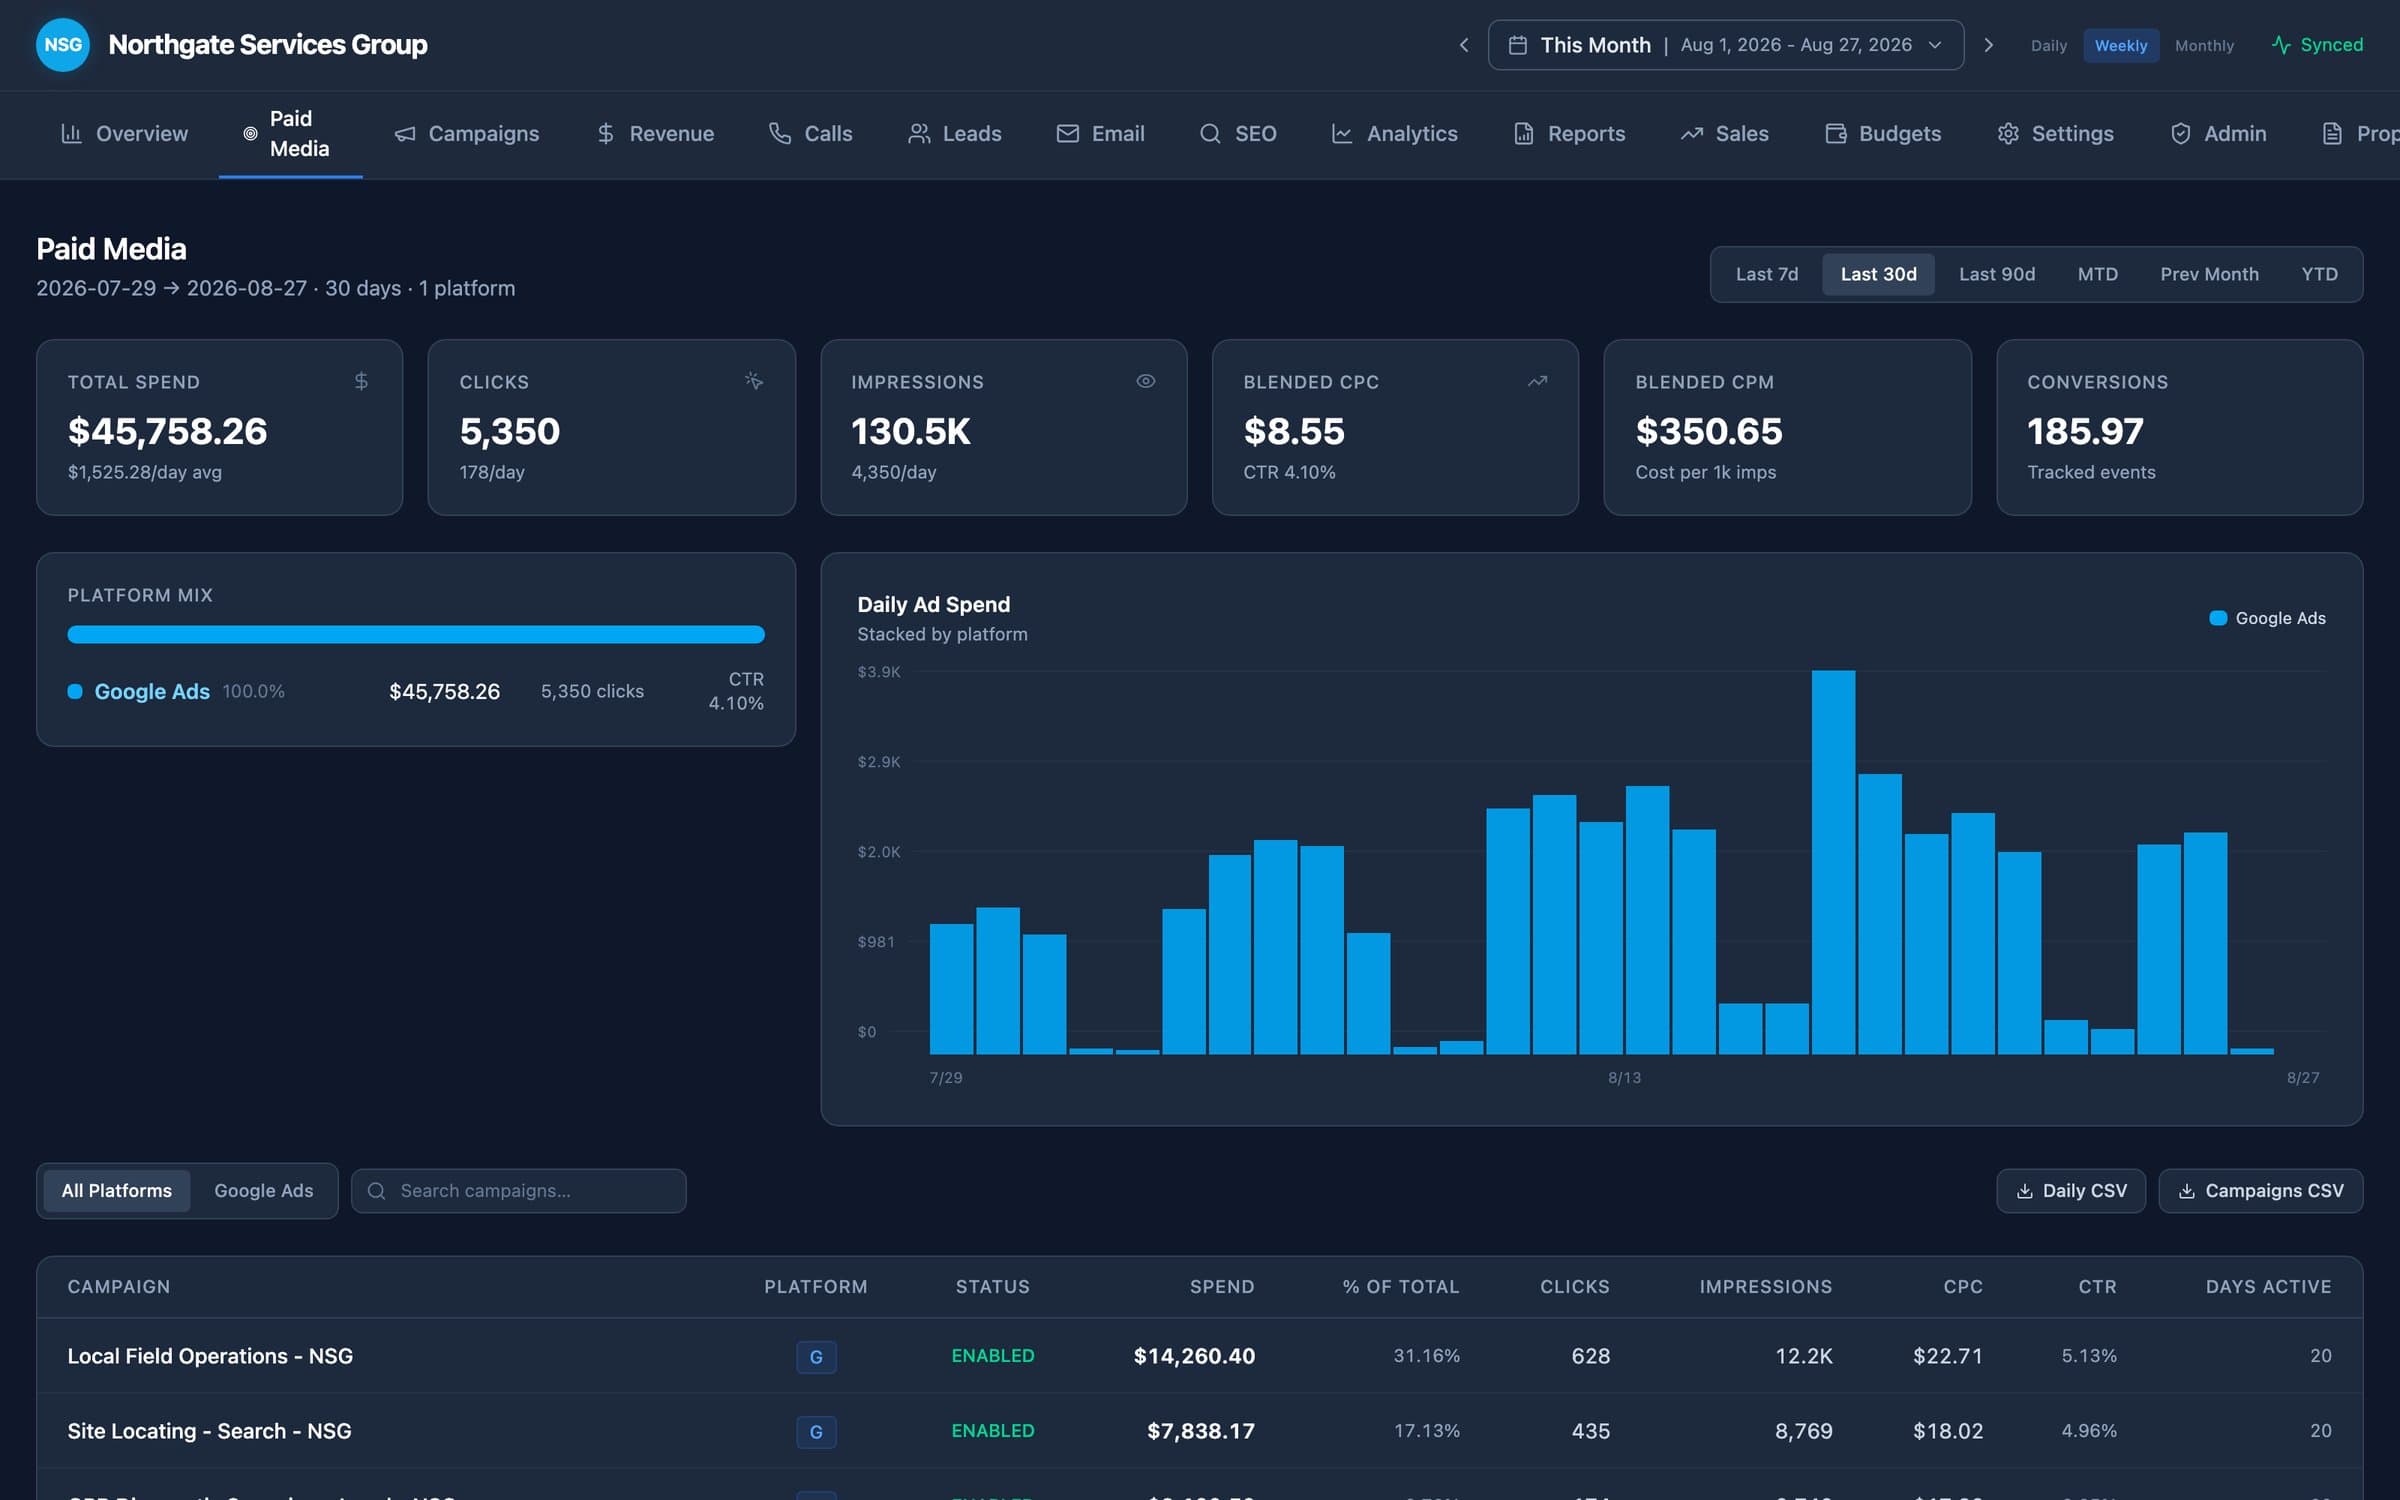Viewport: 2400px width, 1500px height.
Task: Select the MTD range
Action: 2097,274
